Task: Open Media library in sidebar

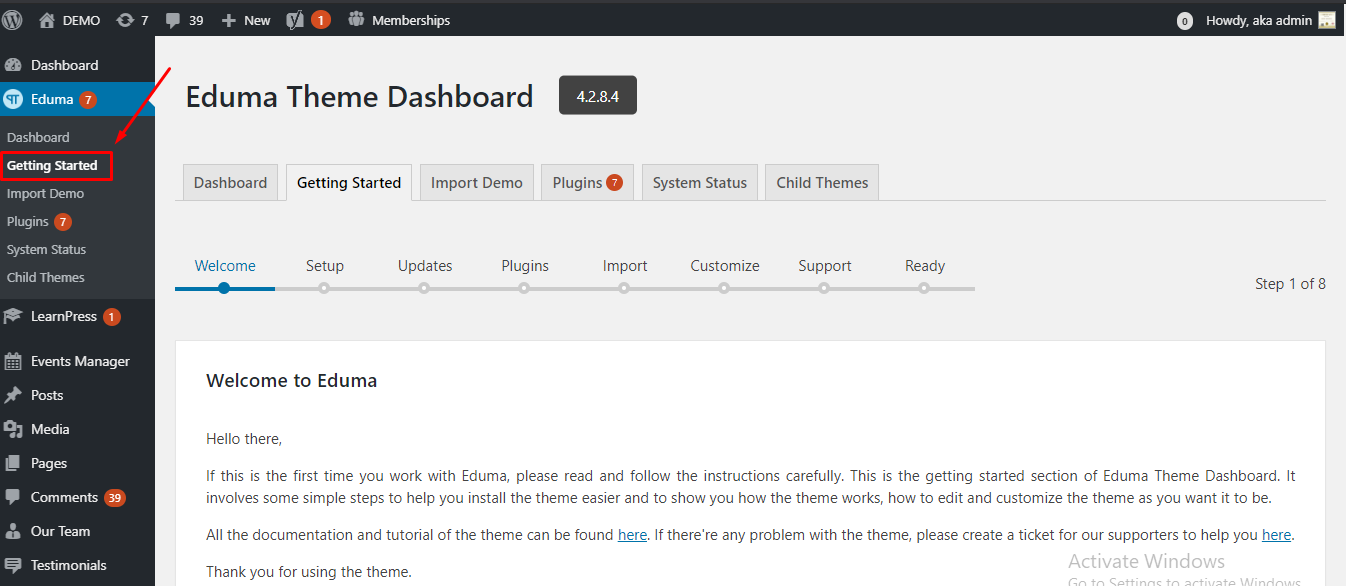Action: click(50, 429)
